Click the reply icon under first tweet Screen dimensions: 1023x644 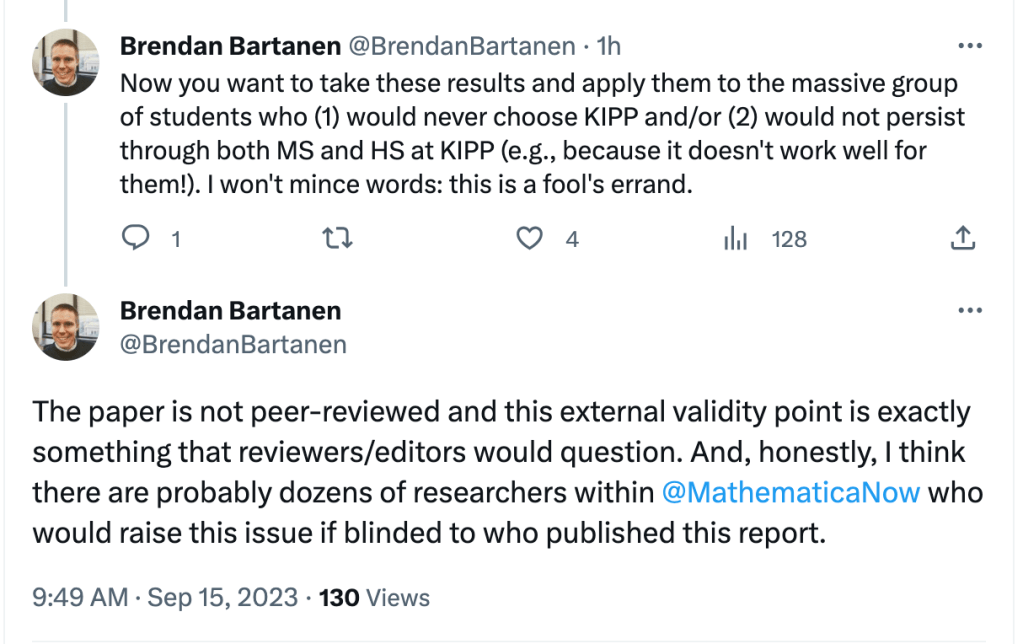[135, 238]
